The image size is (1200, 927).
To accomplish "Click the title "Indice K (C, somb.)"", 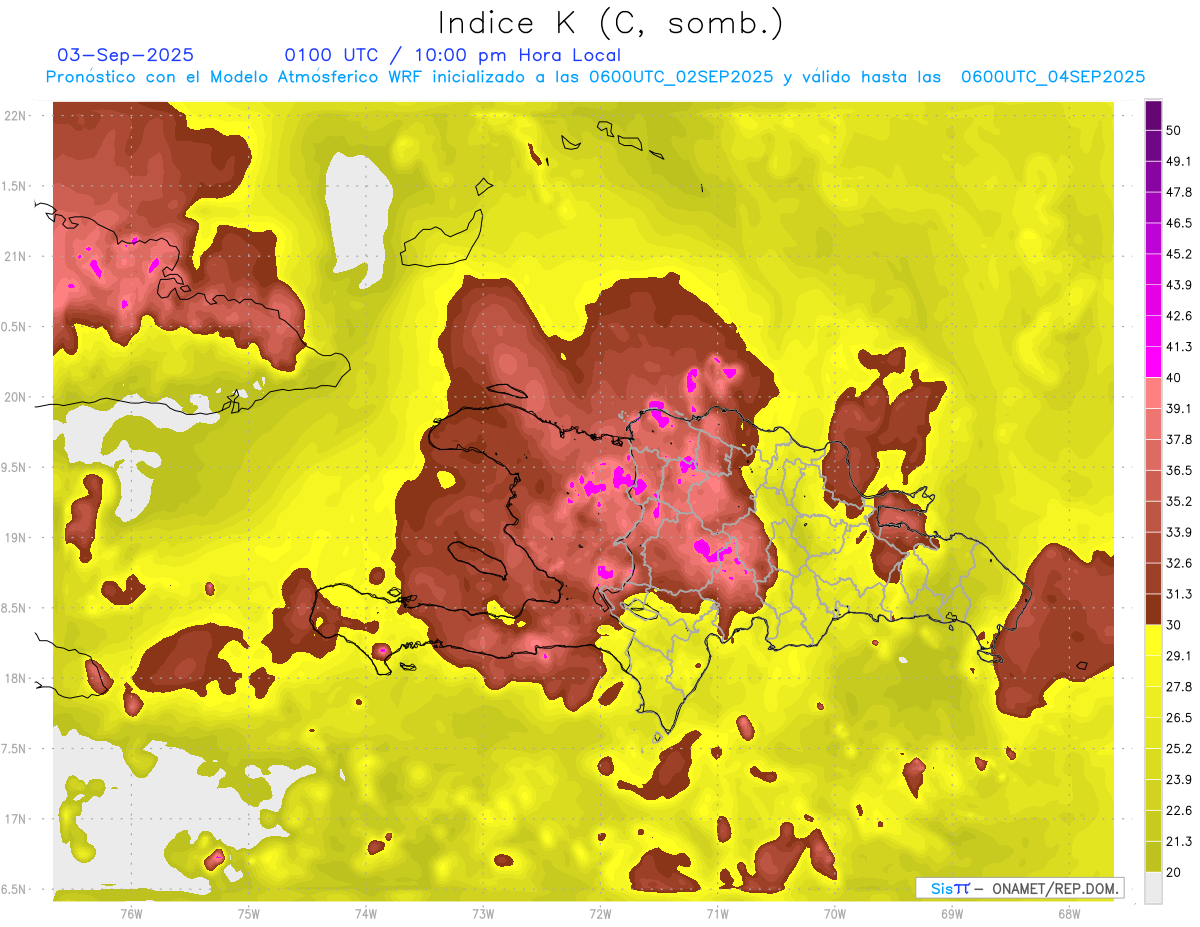I will pos(611,22).
